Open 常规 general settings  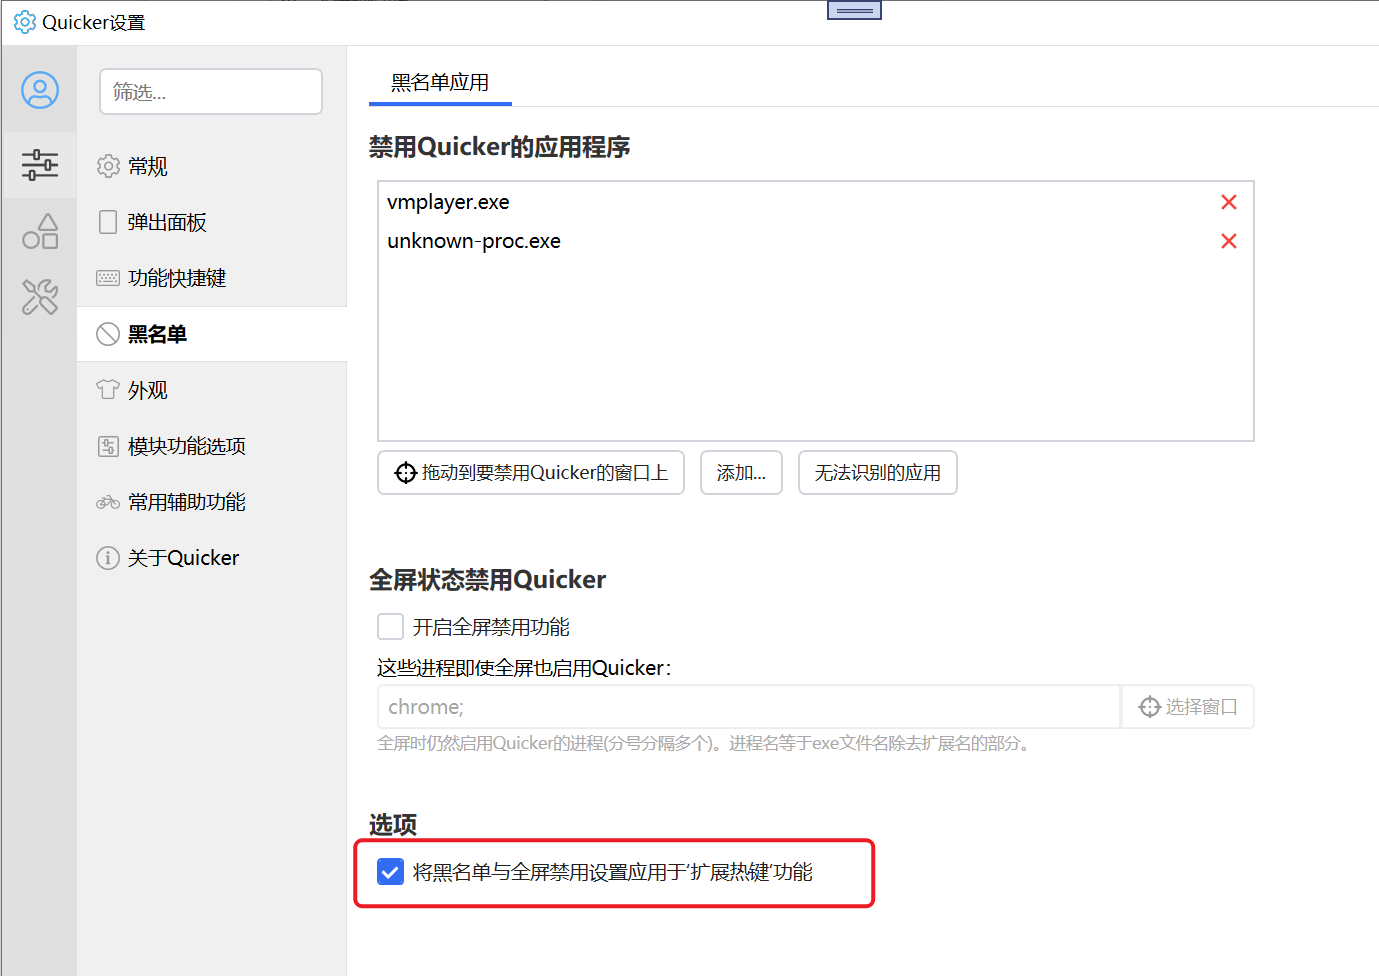click(x=212, y=166)
